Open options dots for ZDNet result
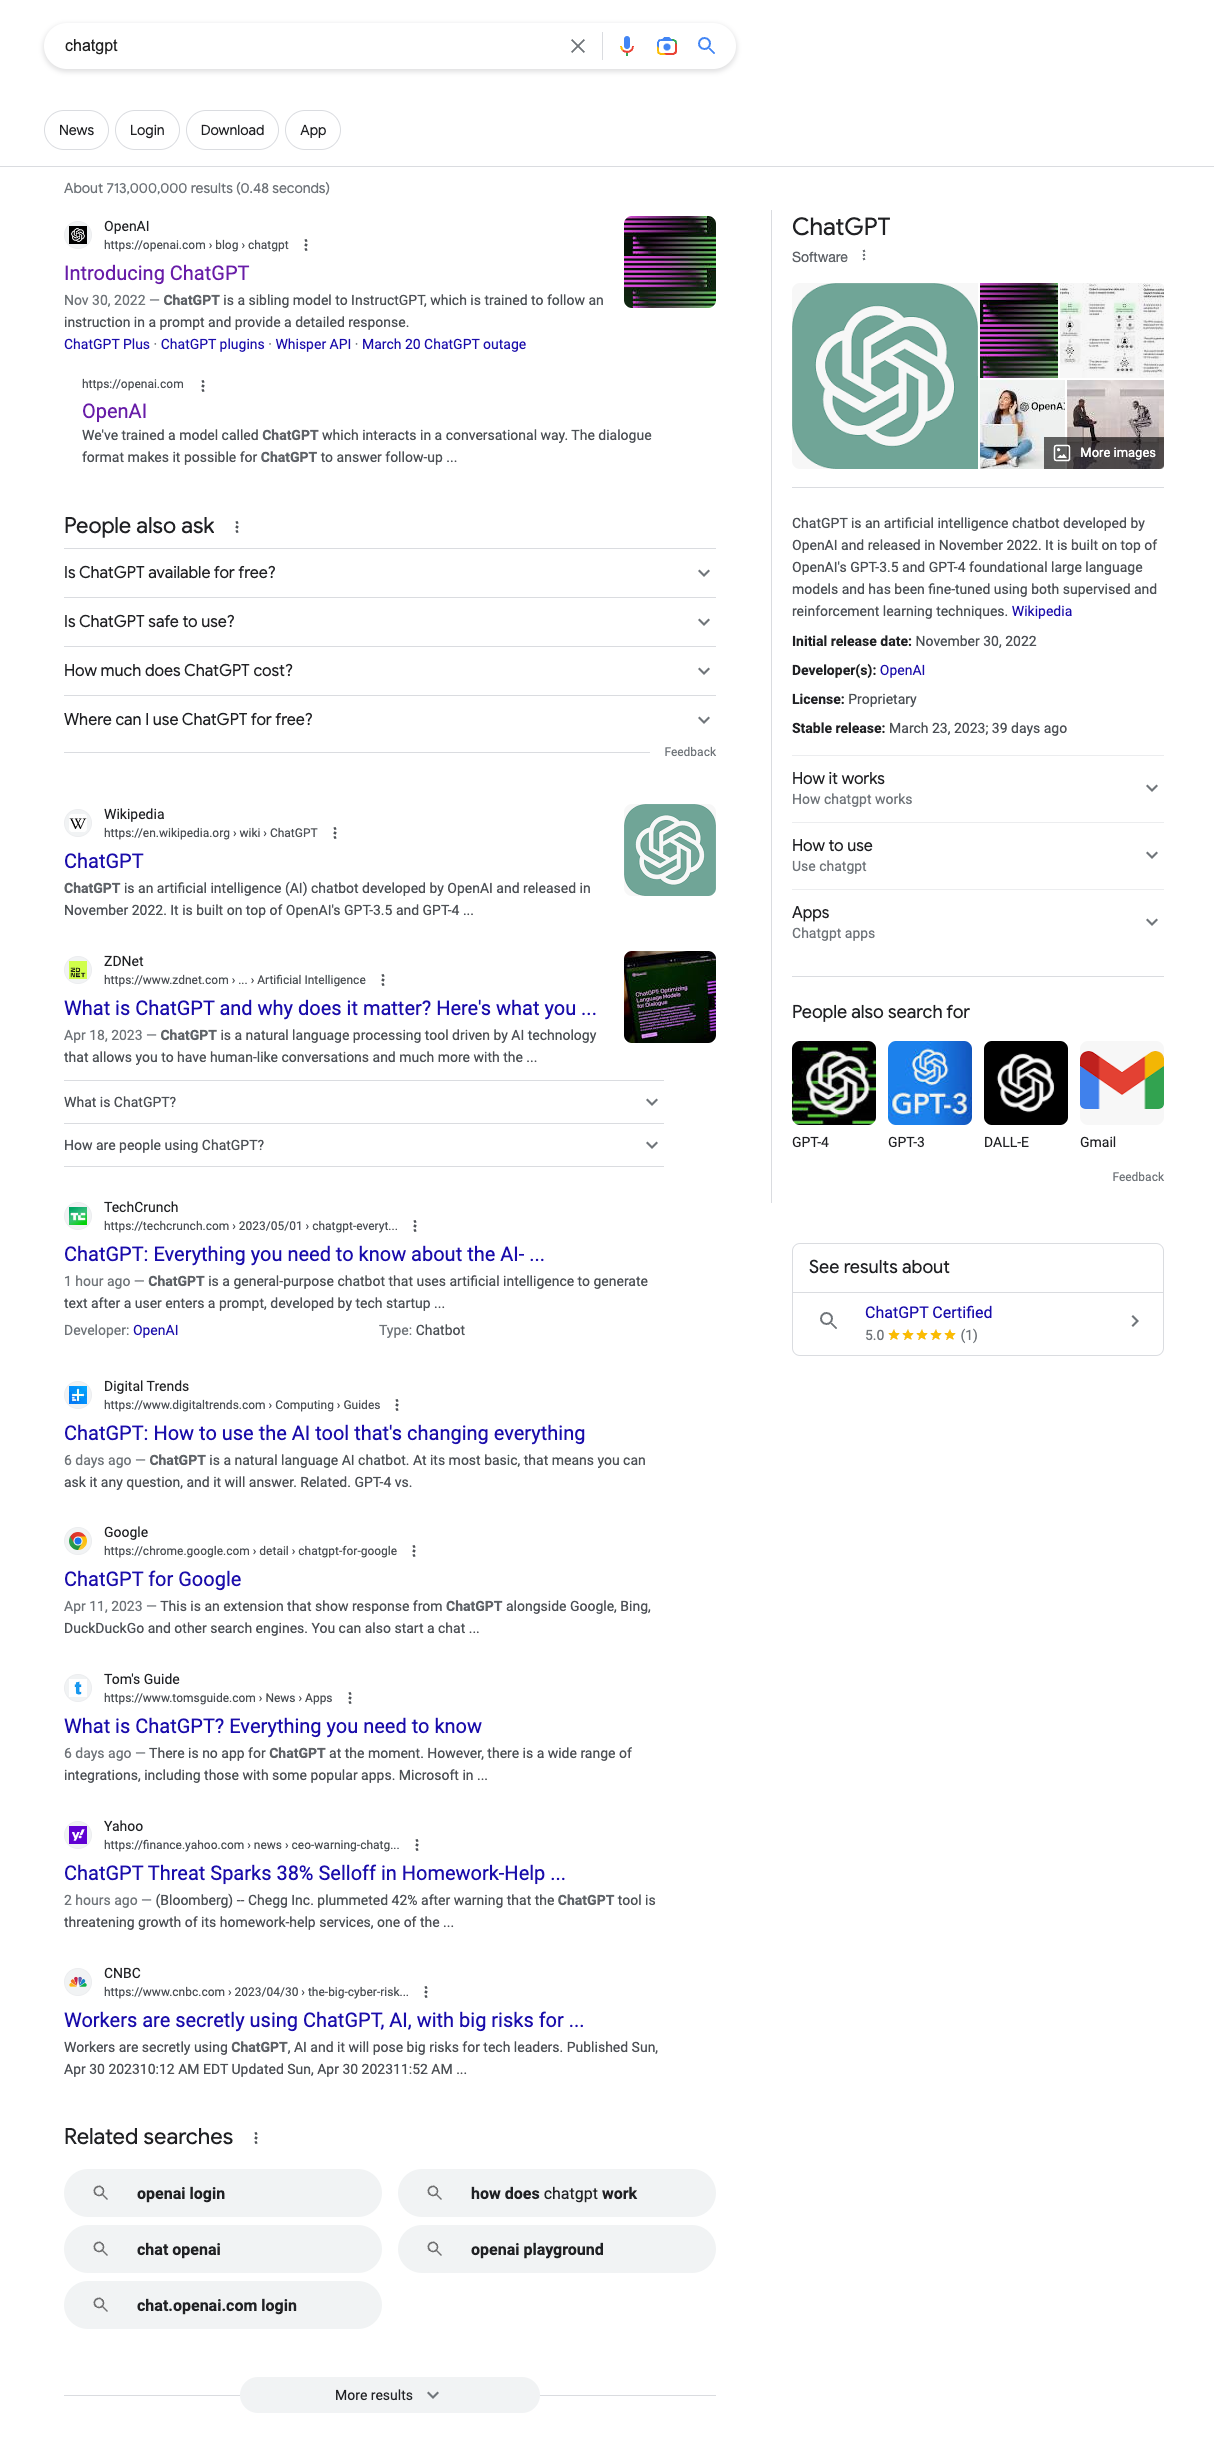The height and width of the screenshot is (2450, 1214). 383,980
